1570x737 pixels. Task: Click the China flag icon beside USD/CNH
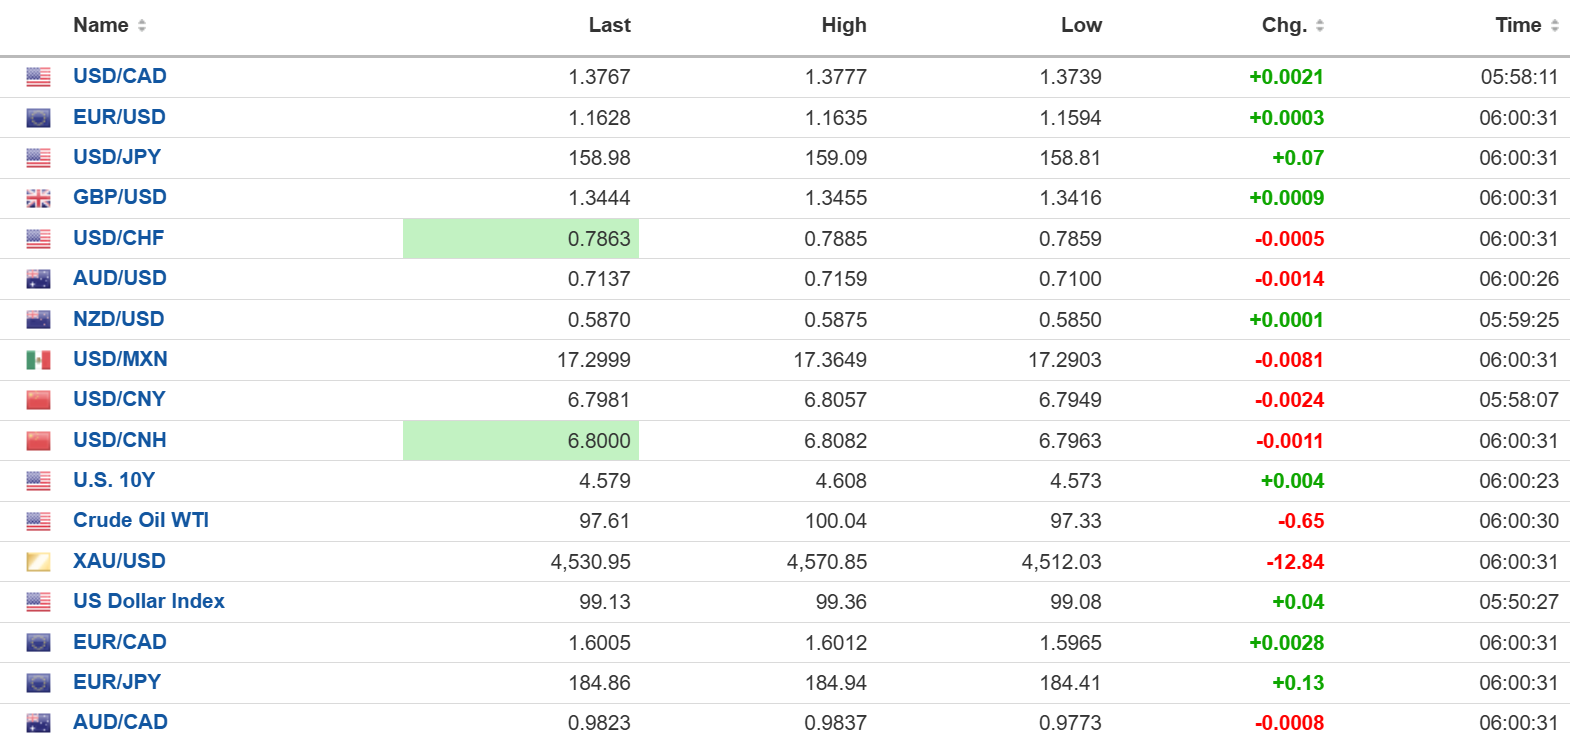click(x=38, y=440)
